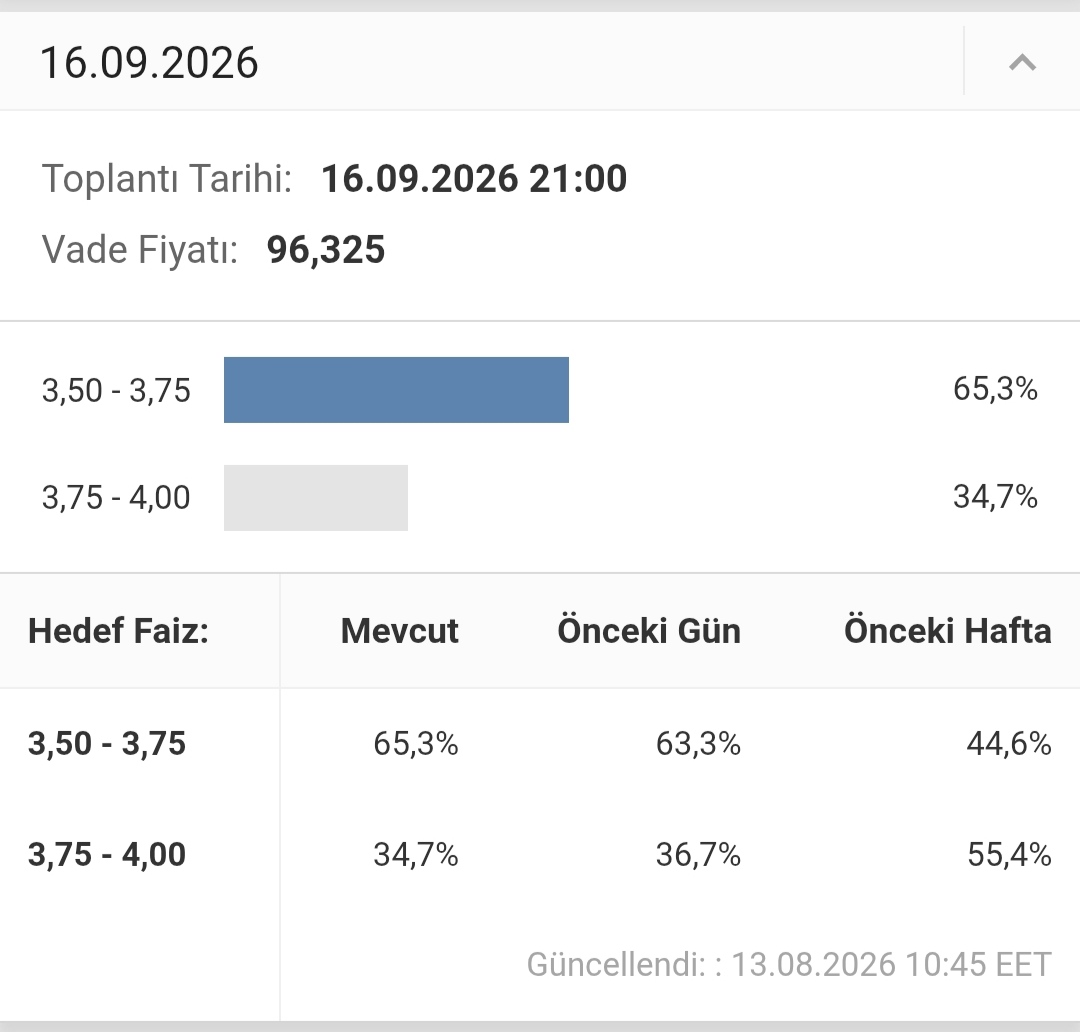Click the Mevcut column header
Viewport: 1080px width, 1032px height.
click(399, 630)
